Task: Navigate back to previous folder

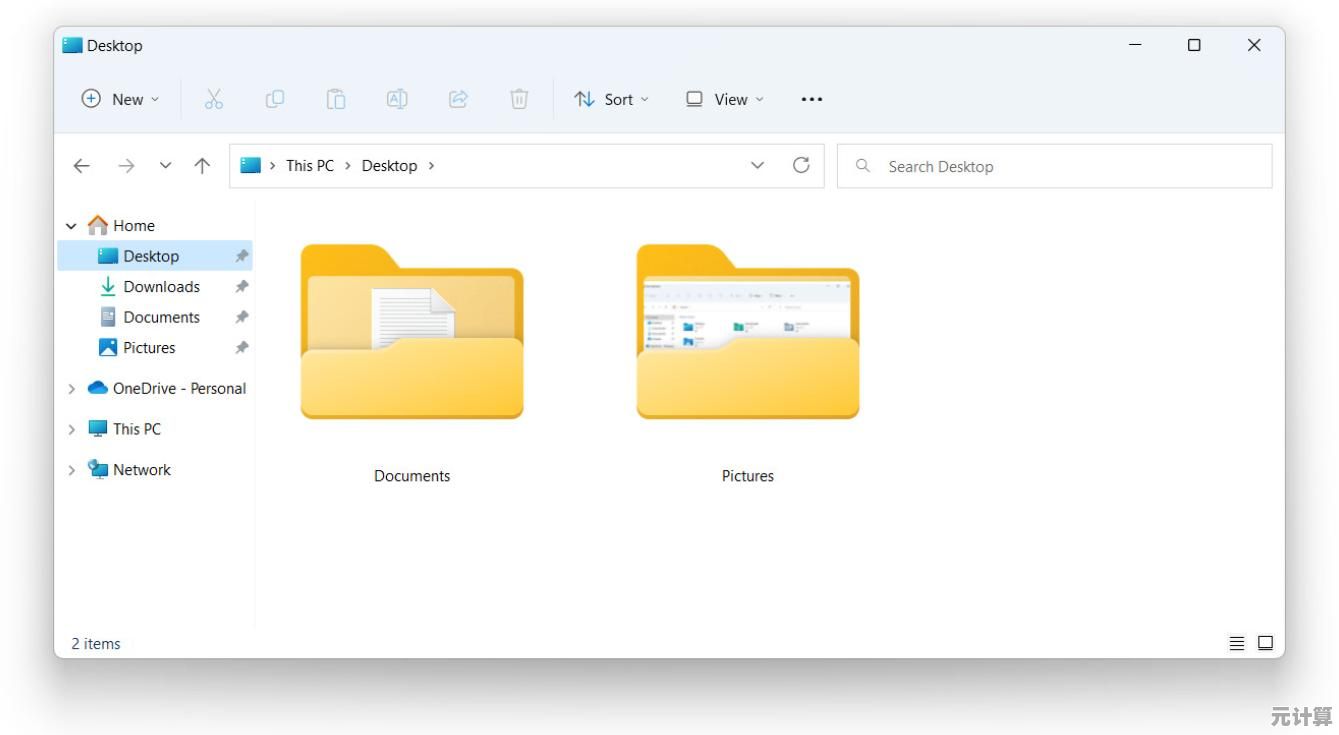Action: (x=82, y=166)
